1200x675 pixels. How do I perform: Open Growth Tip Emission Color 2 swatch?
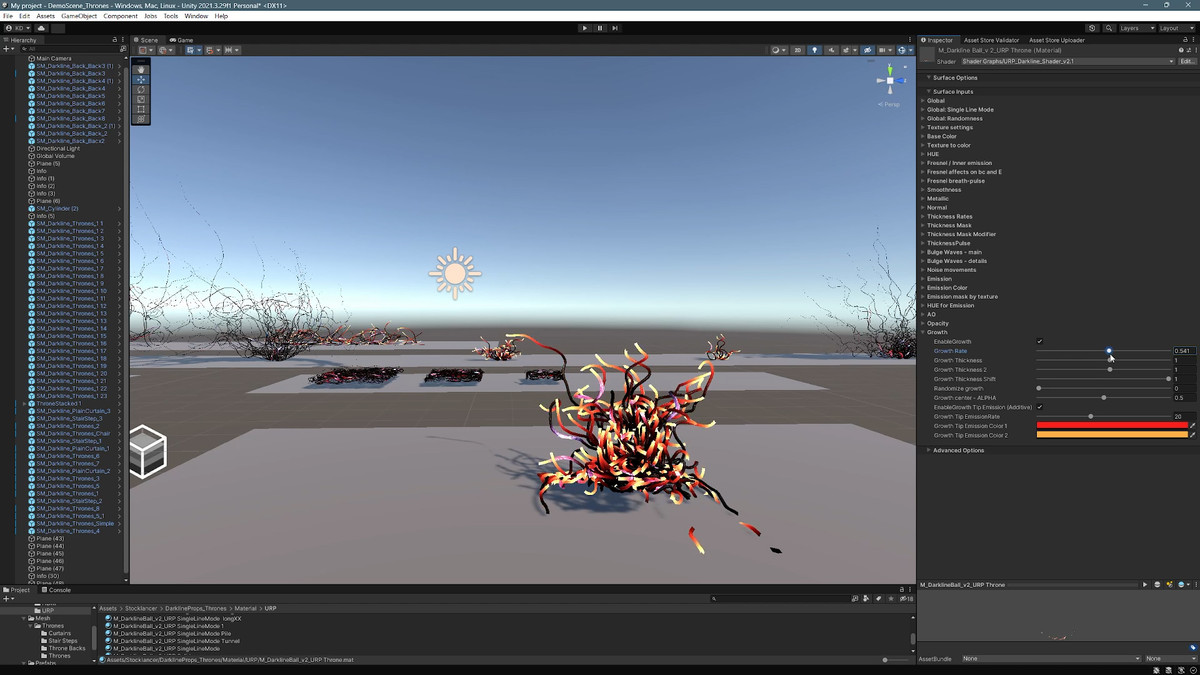tap(1111, 435)
